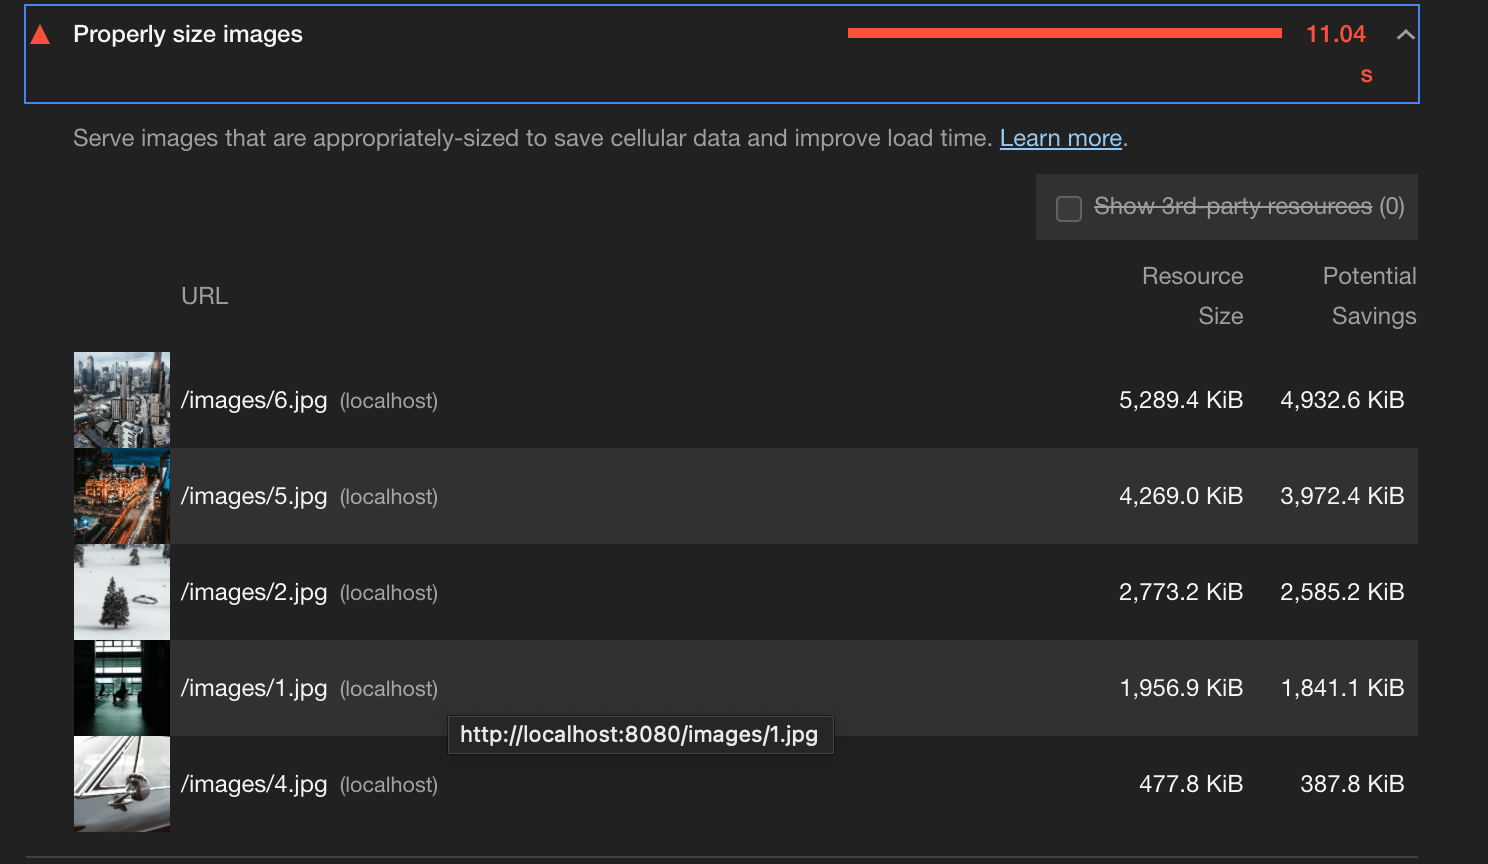Toggle Show 3rd-party resources checkbox
Viewport: 1488px width, 864px height.
1069,208
